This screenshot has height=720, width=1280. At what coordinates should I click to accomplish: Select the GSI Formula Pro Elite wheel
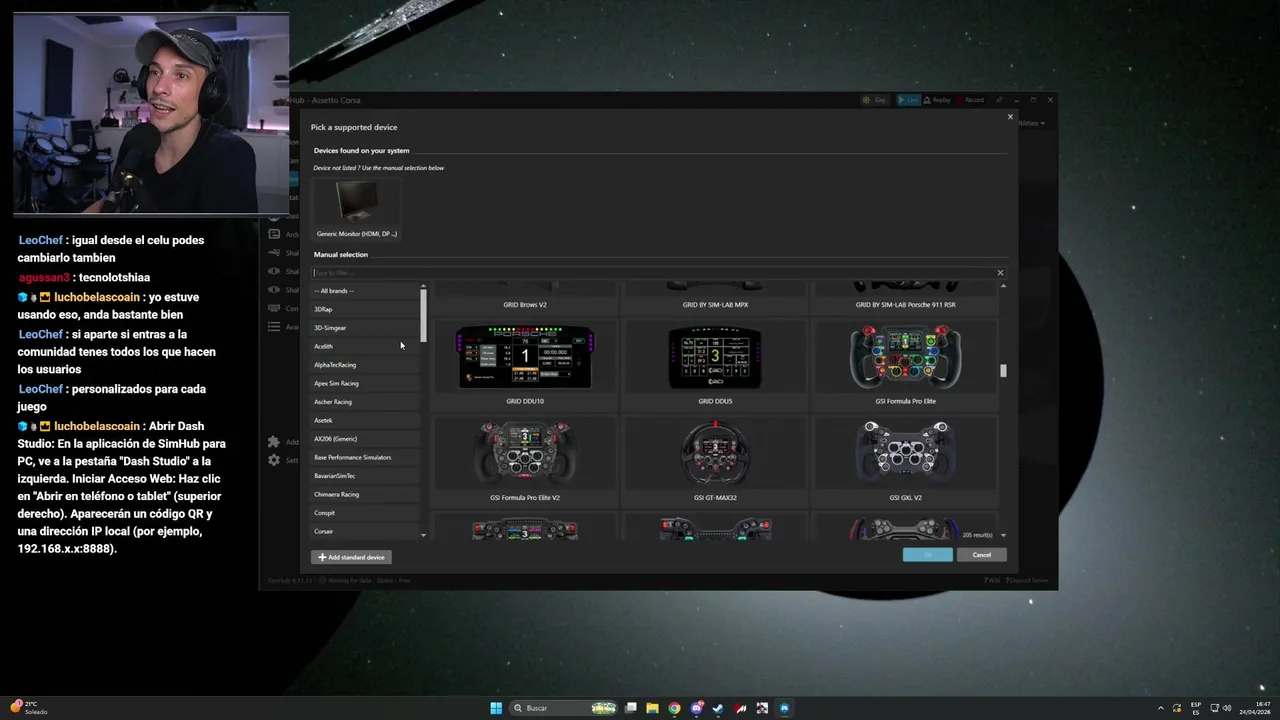click(x=905, y=364)
